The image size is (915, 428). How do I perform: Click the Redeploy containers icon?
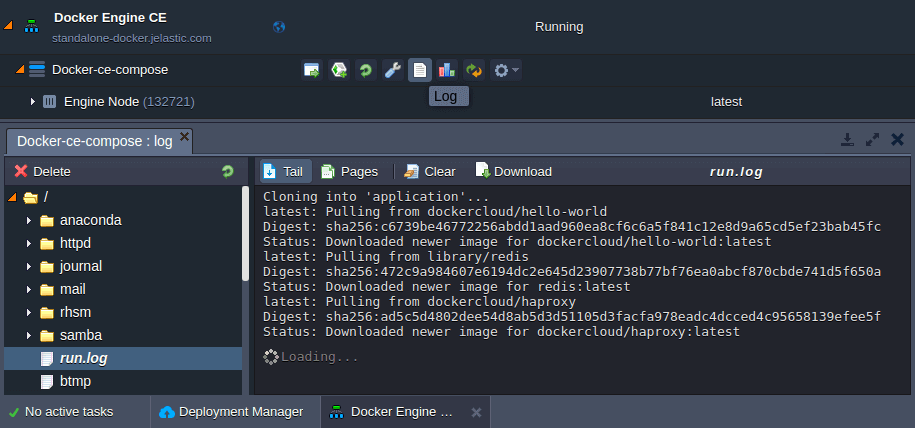pos(474,70)
